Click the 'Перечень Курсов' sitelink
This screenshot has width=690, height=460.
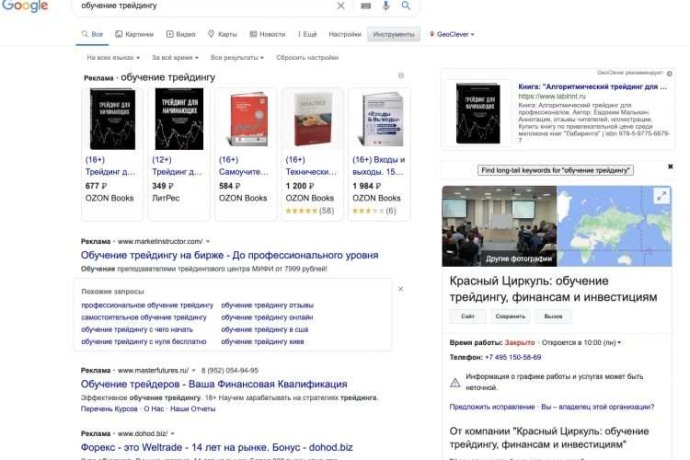(109, 409)
